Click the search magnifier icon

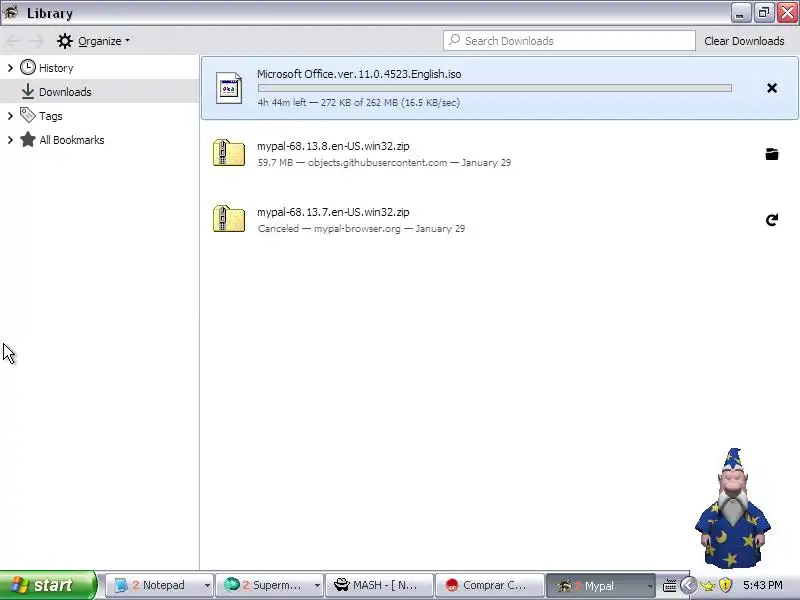pos(454,40)
